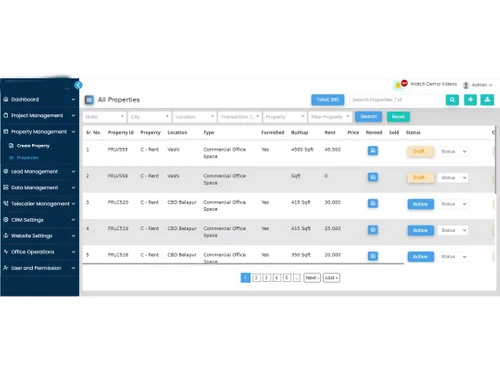Click the Active badge for FRLC519
Image resolution: width=500 pixels, height=375 pixels.
click(x=420, y=230)
